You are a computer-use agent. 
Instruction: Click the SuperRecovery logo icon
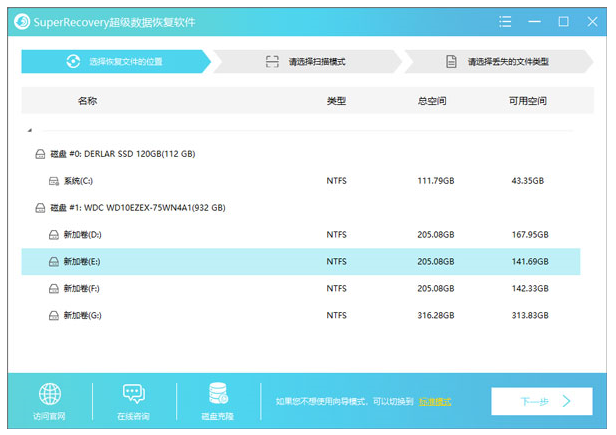[22, 22]
